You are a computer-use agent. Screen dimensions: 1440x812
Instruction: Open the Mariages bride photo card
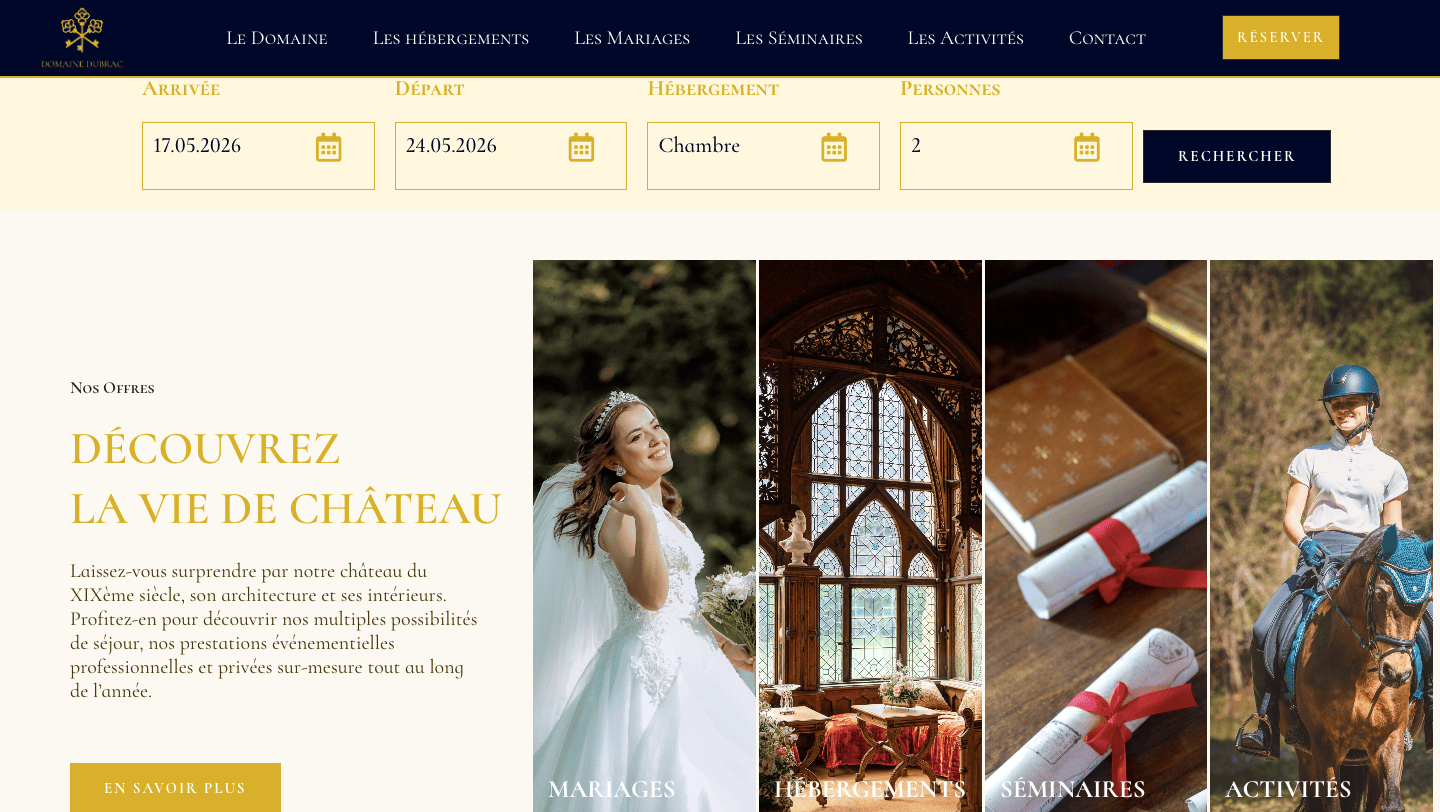[x=644, y=536]
